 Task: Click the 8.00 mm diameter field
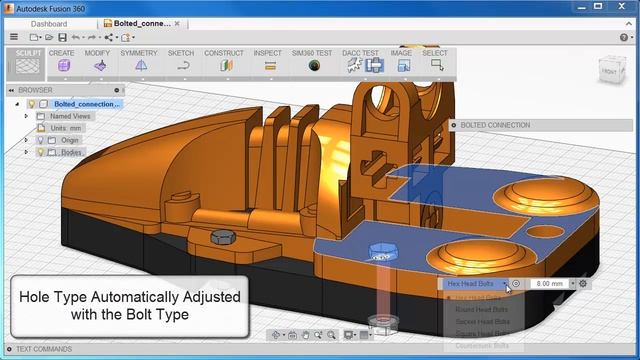click(x=549, y=283)
